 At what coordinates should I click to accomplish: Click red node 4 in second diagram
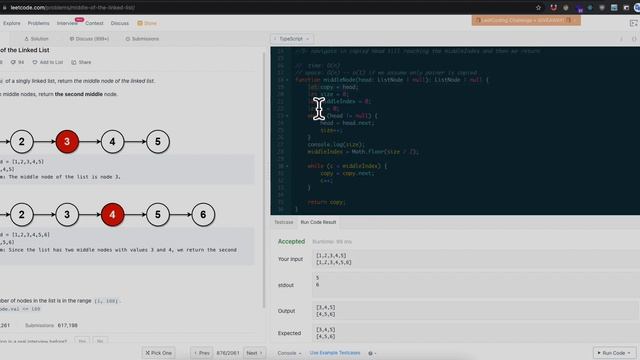(112, 215)
